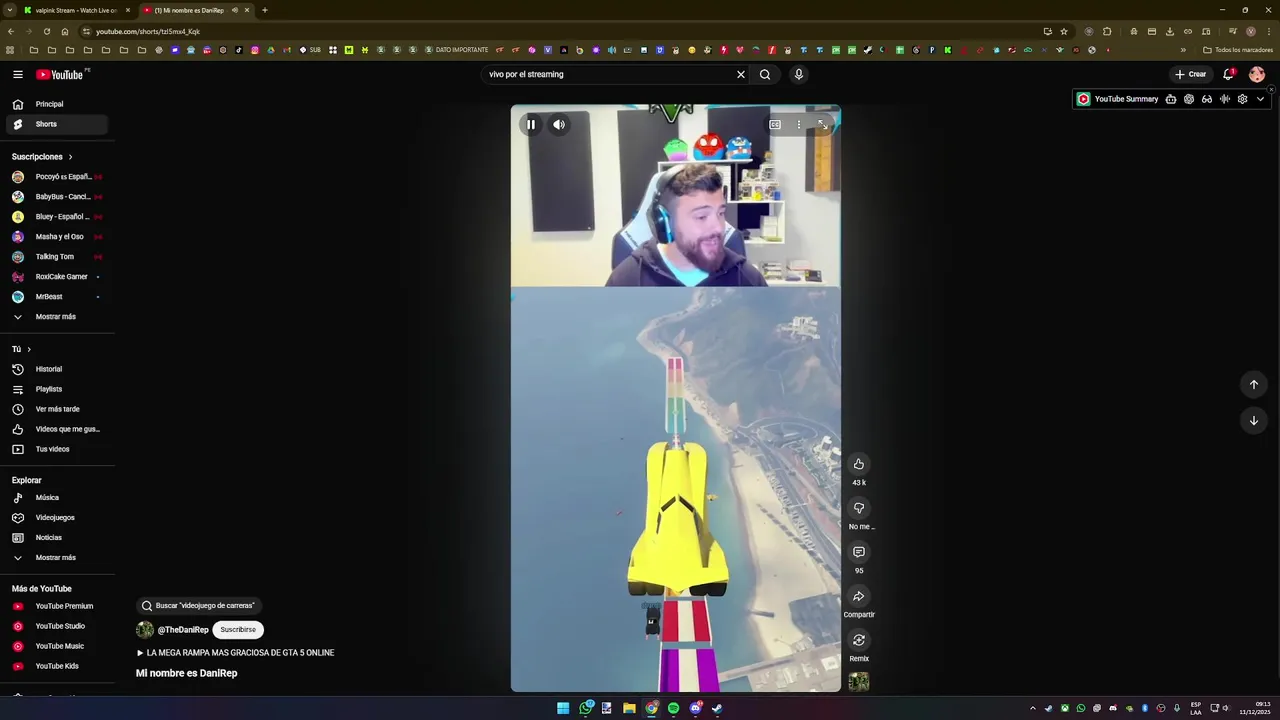Image resolution: width=1280 pixels, height=720 pixels.
Task: Open account avatar menu
Action: pyautogui.click(x=1257, y=74)
